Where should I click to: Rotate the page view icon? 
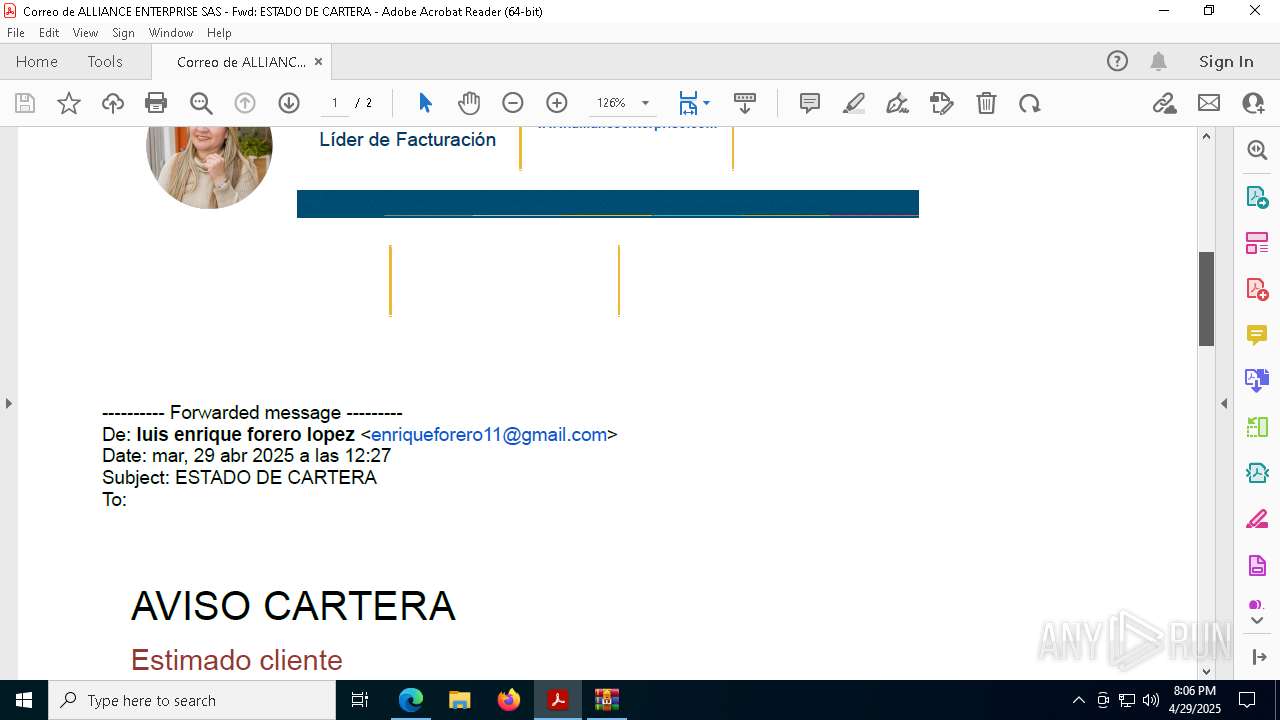[1030, 103]
